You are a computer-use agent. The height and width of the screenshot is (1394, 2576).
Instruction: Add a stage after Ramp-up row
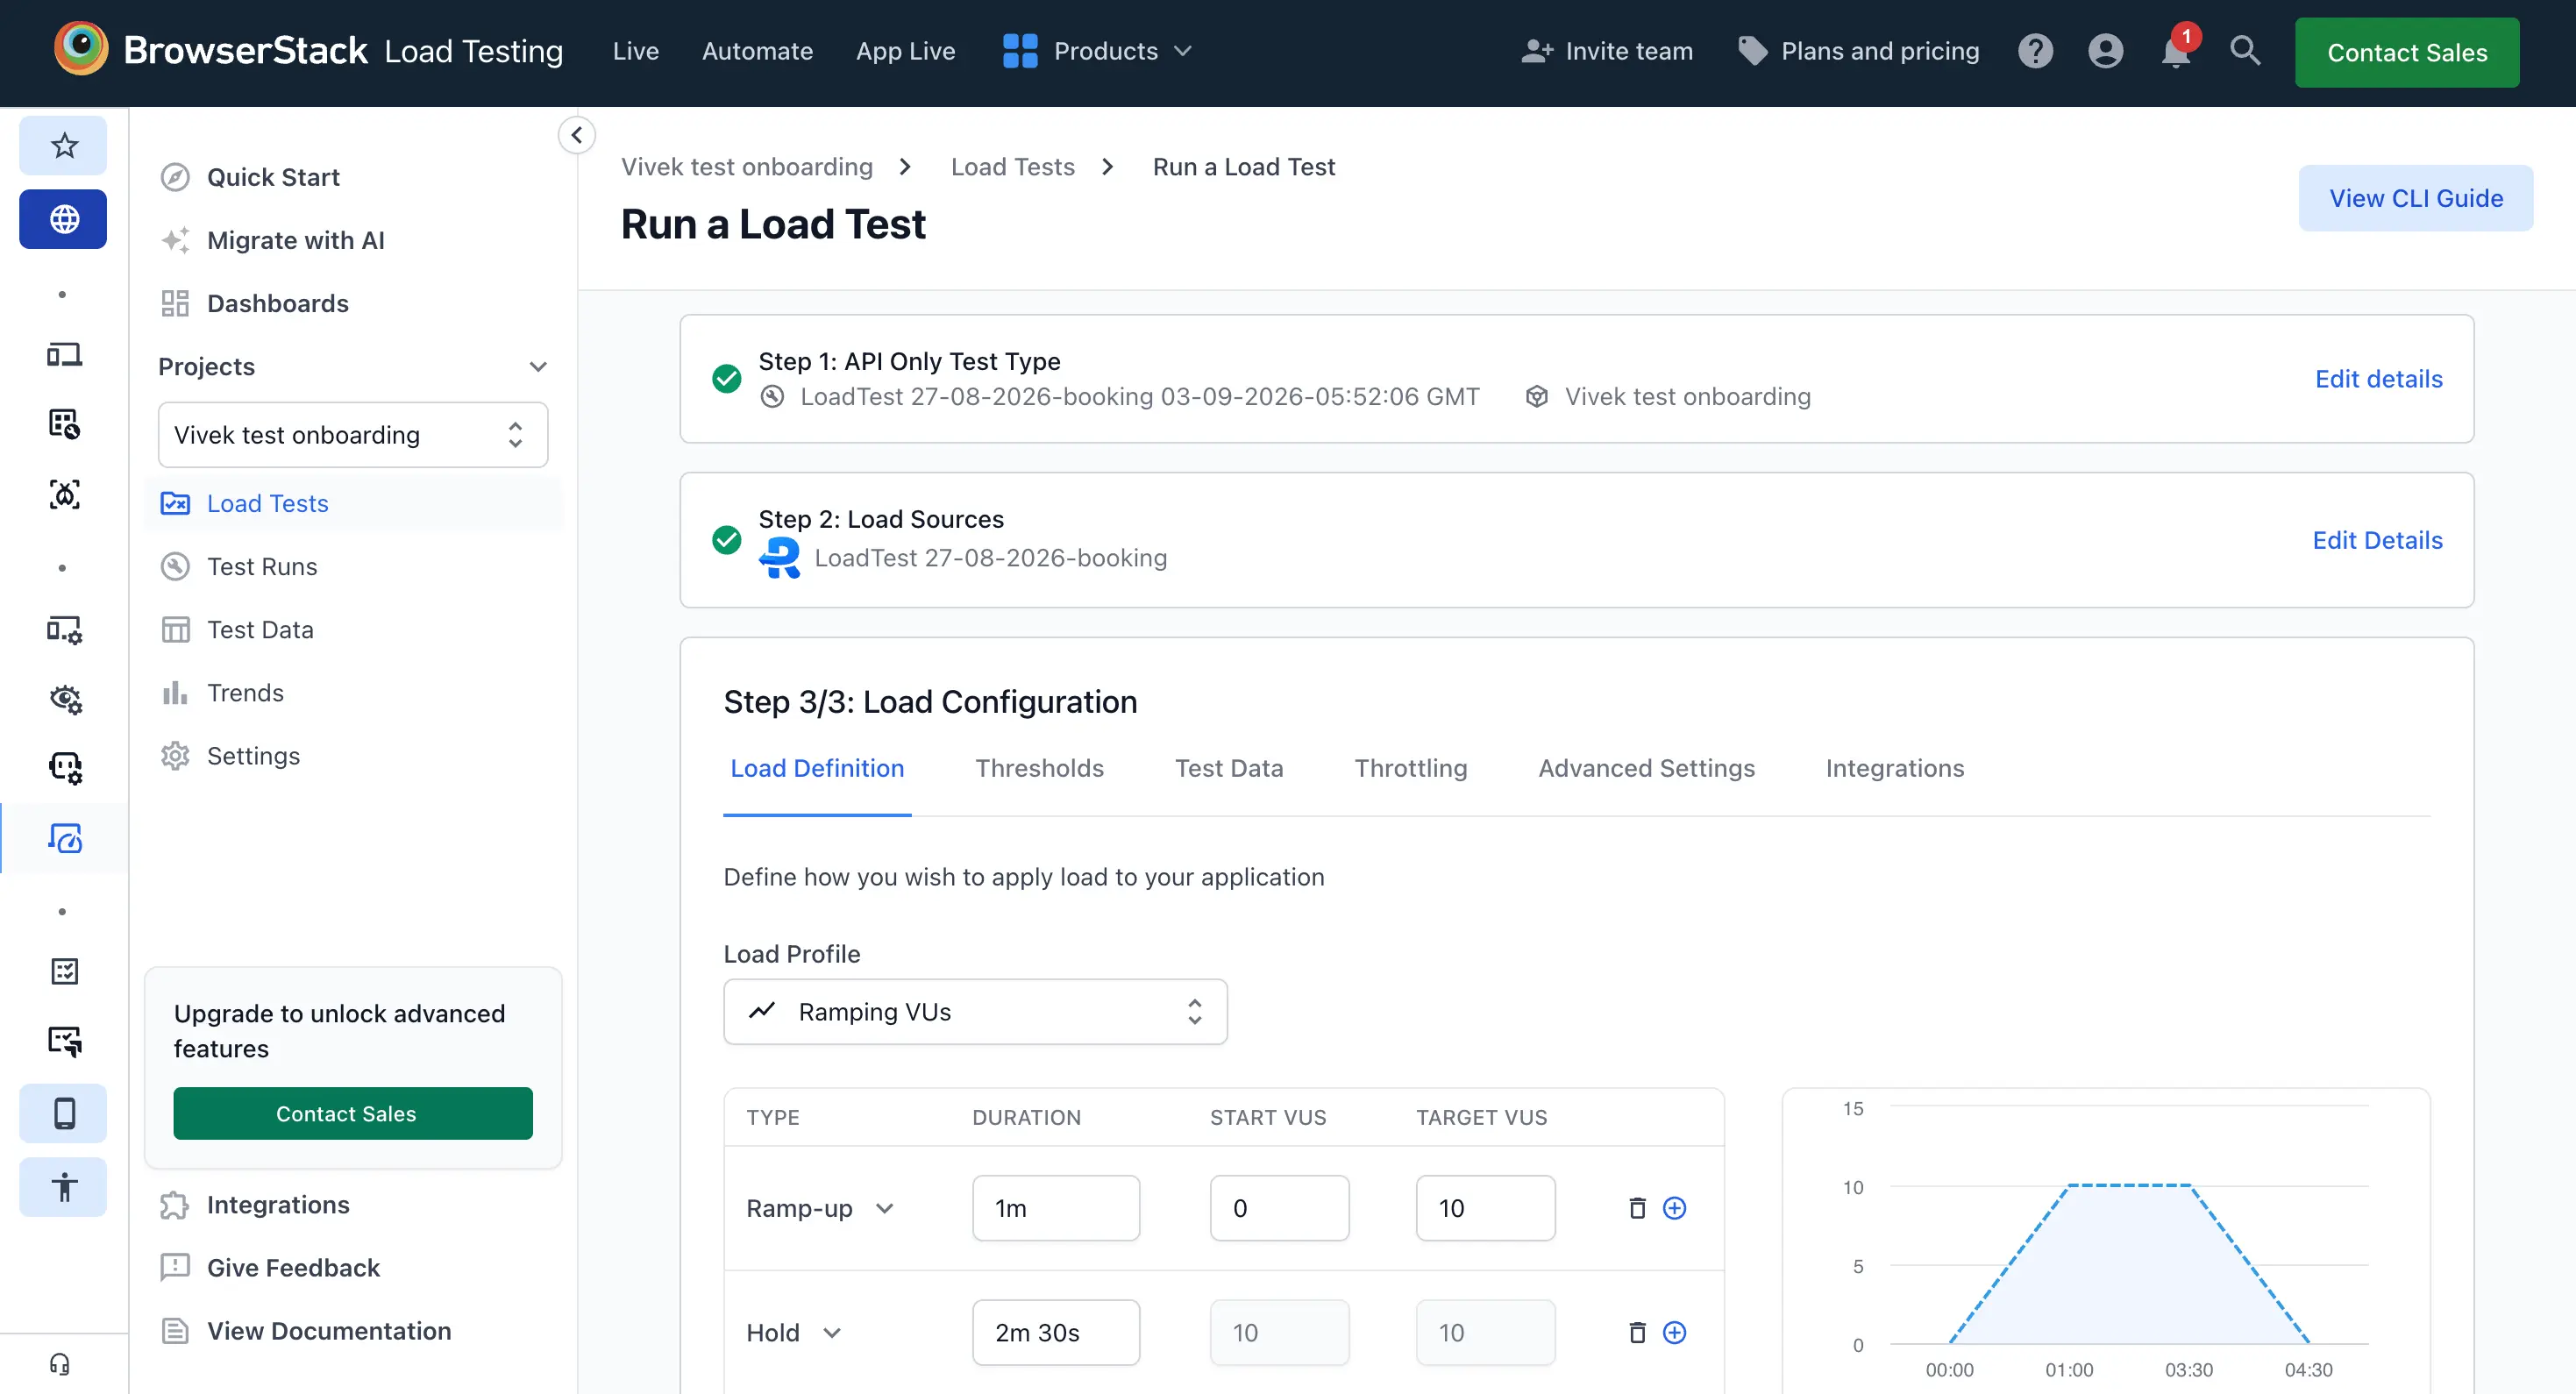tap(1674, 1208)
